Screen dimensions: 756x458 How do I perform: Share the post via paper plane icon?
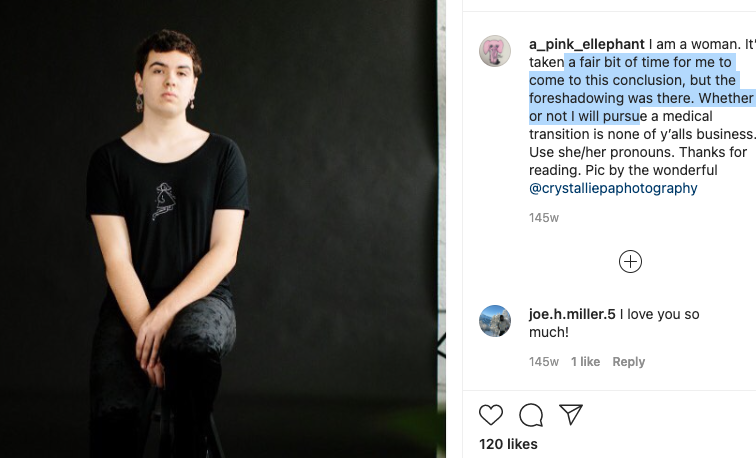[571, 414]
